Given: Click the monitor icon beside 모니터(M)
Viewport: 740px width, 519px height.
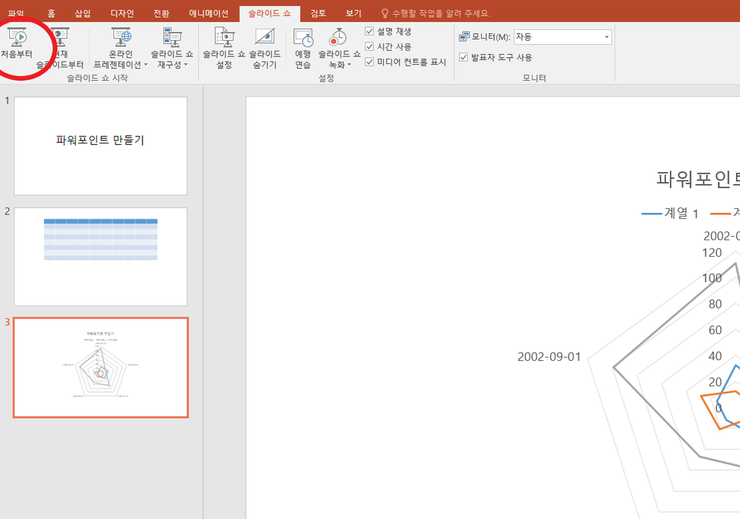Looking at the screenshot, I should click(x=464, y=36).
